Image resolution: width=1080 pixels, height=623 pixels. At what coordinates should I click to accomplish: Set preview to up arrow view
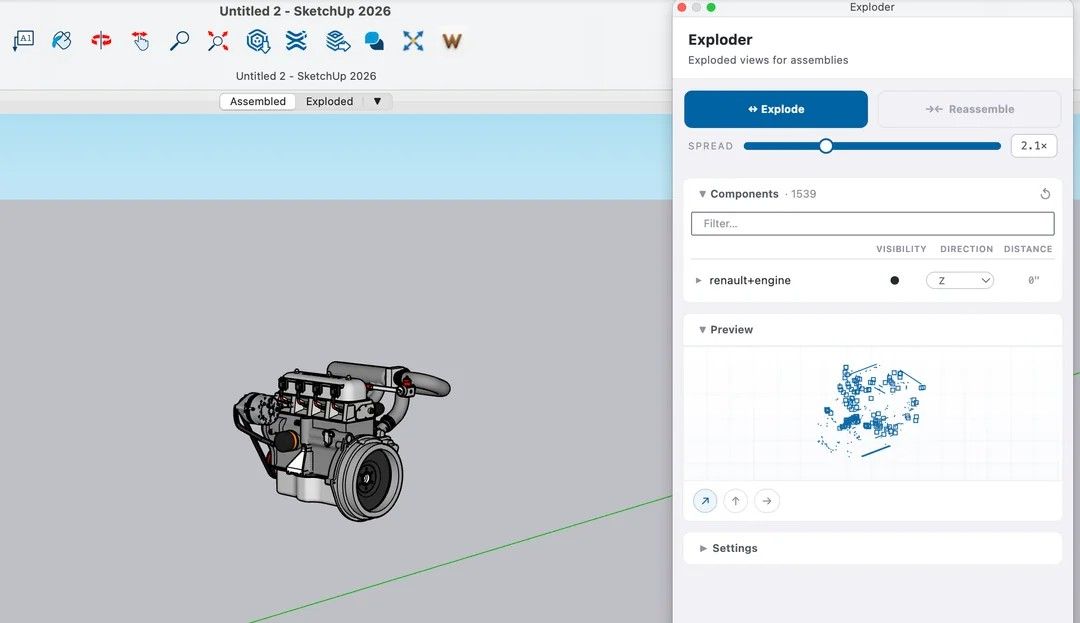tap(736, 500)
